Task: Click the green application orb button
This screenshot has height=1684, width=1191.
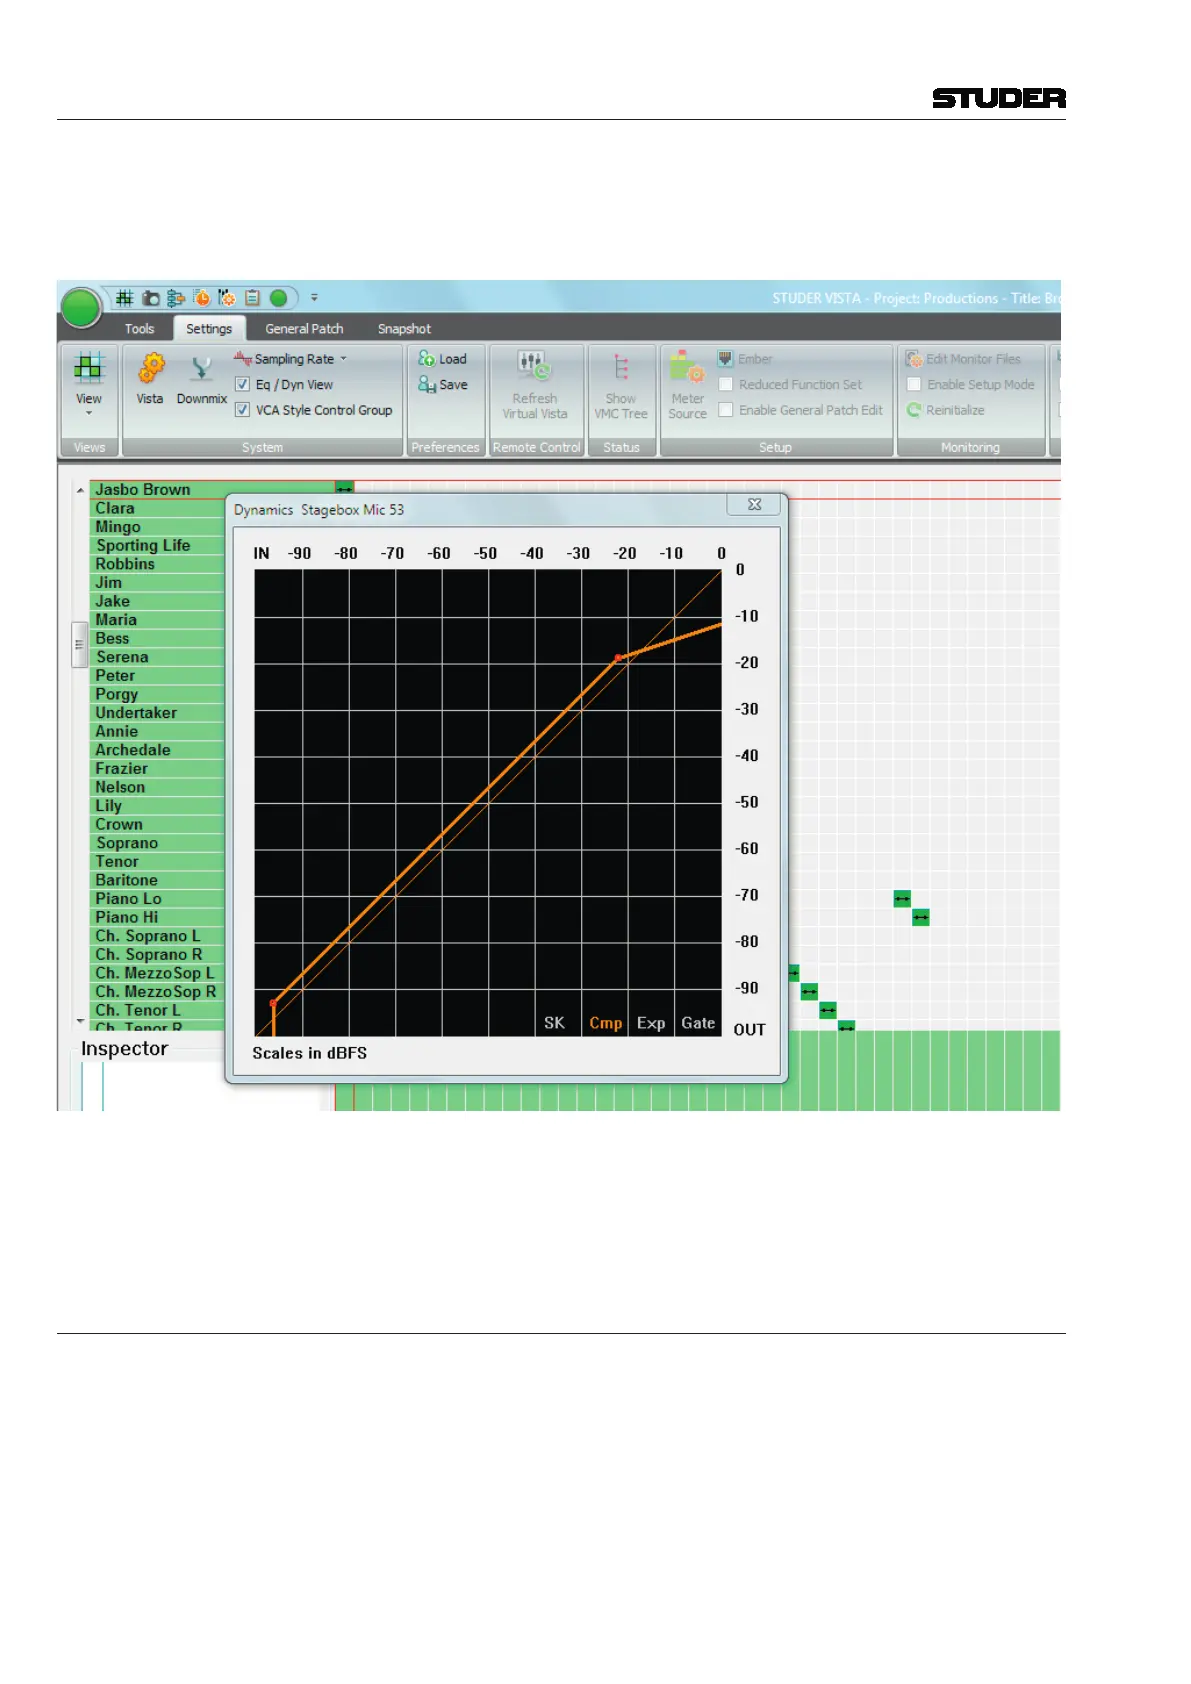Action: [81, 307]
